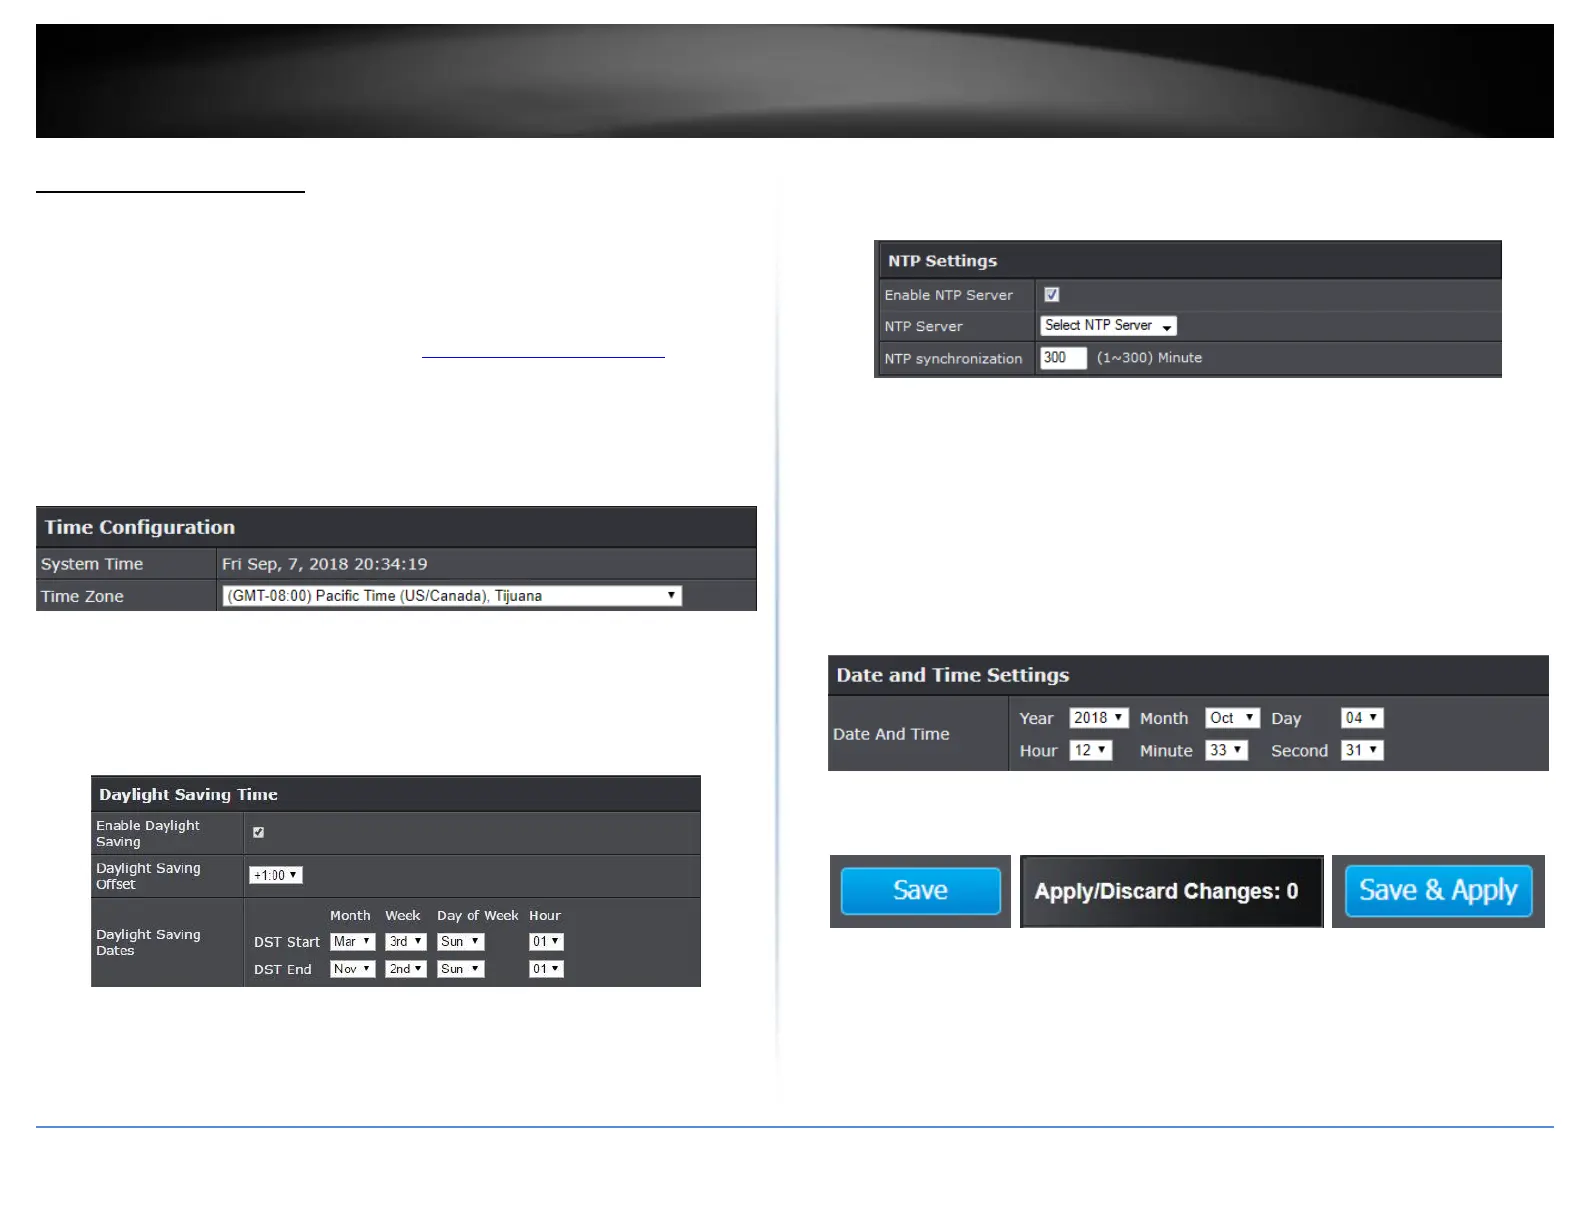Open the Daylight Saving Offset dropdown

coord(276,875)
